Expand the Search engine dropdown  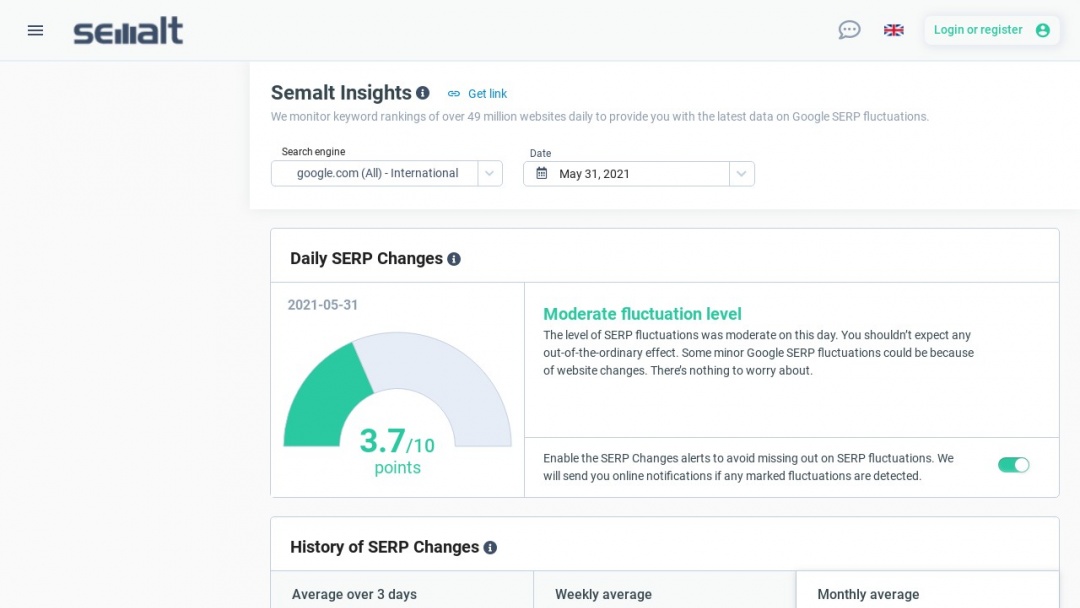click(x=490, y=173)
